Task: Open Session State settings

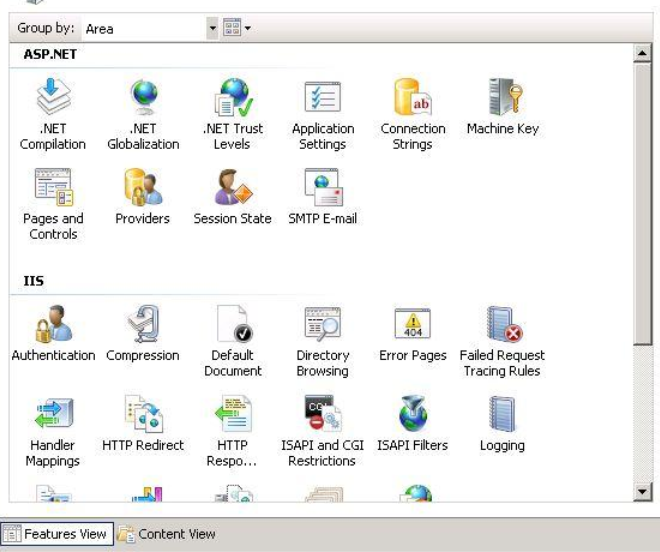Action: (x=232, y=188)
